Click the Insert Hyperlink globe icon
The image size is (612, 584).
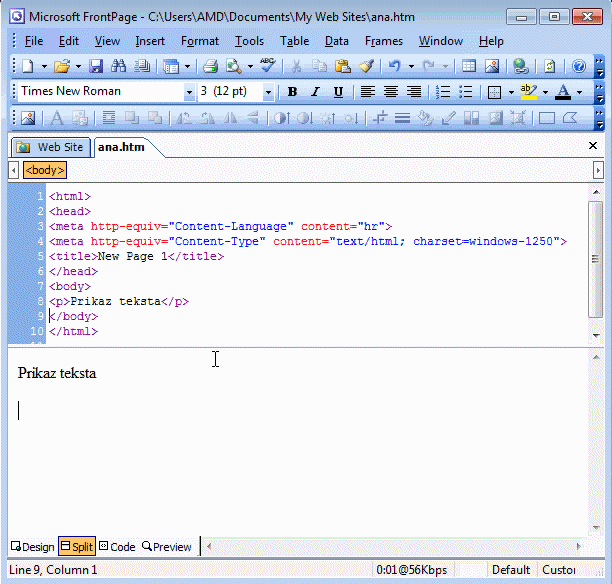(520, 66)
